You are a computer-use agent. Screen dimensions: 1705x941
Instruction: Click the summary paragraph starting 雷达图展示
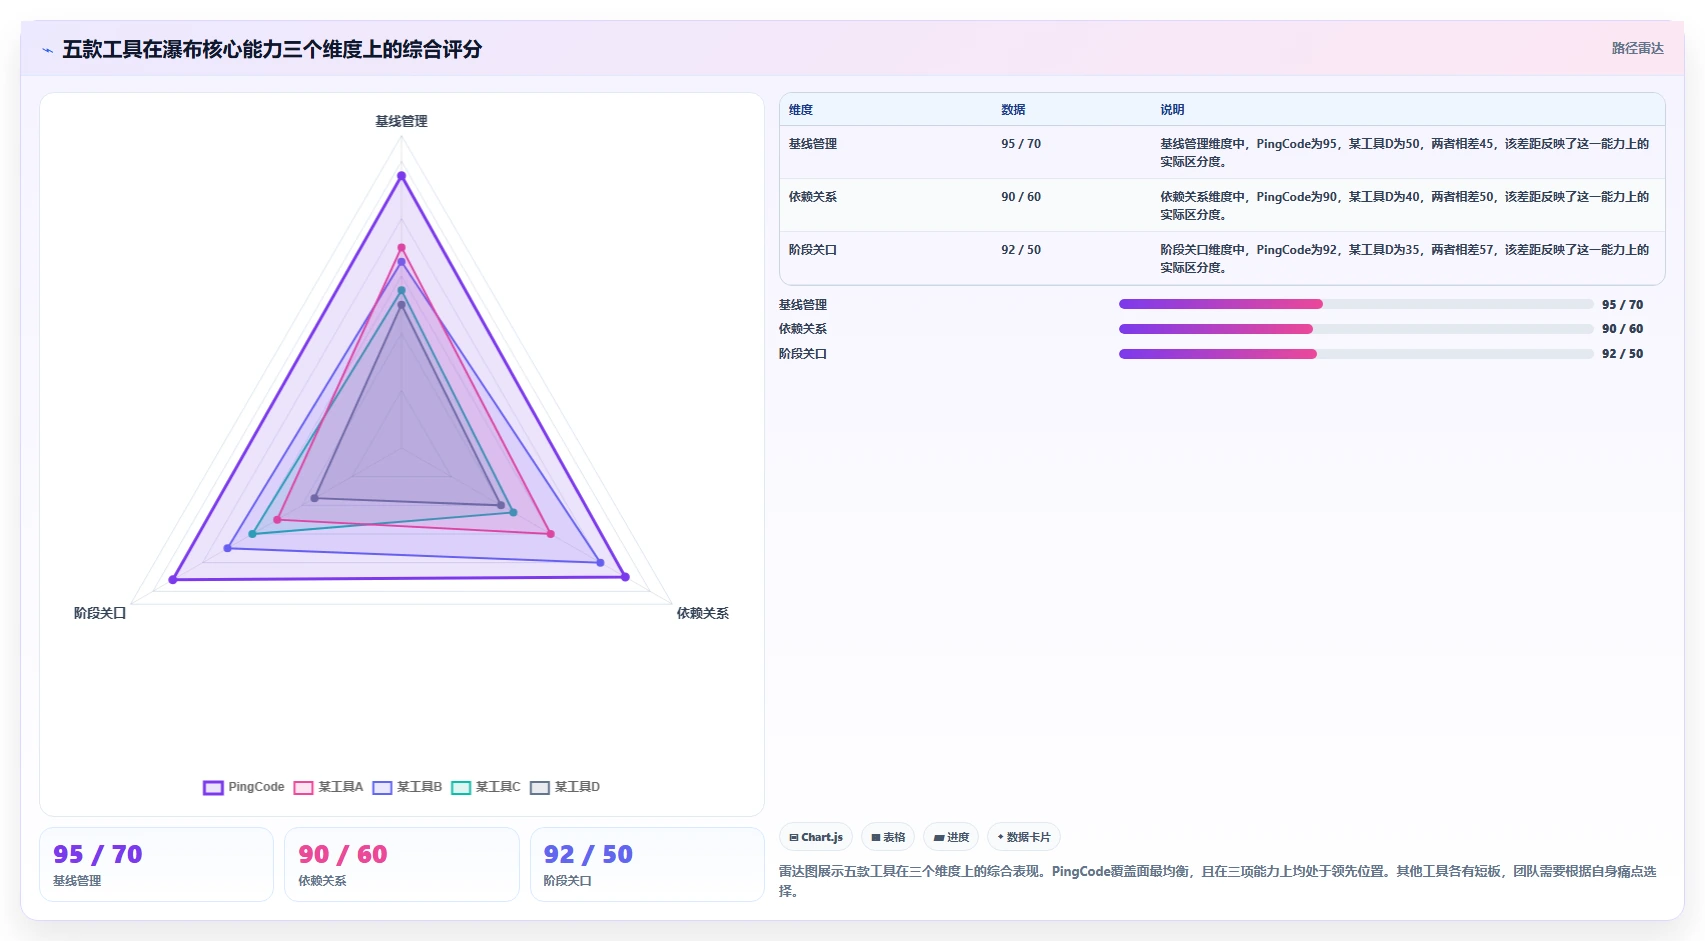pos(1218,881)
